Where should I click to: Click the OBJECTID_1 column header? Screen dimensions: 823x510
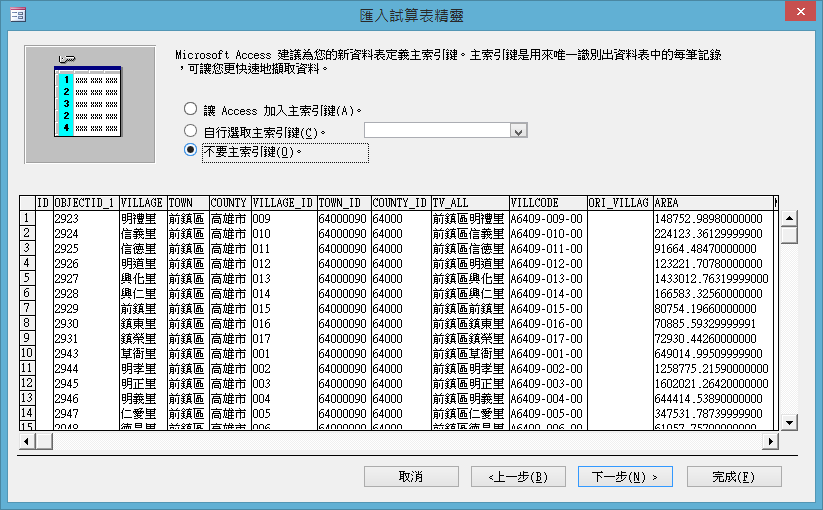coord(84,203)
